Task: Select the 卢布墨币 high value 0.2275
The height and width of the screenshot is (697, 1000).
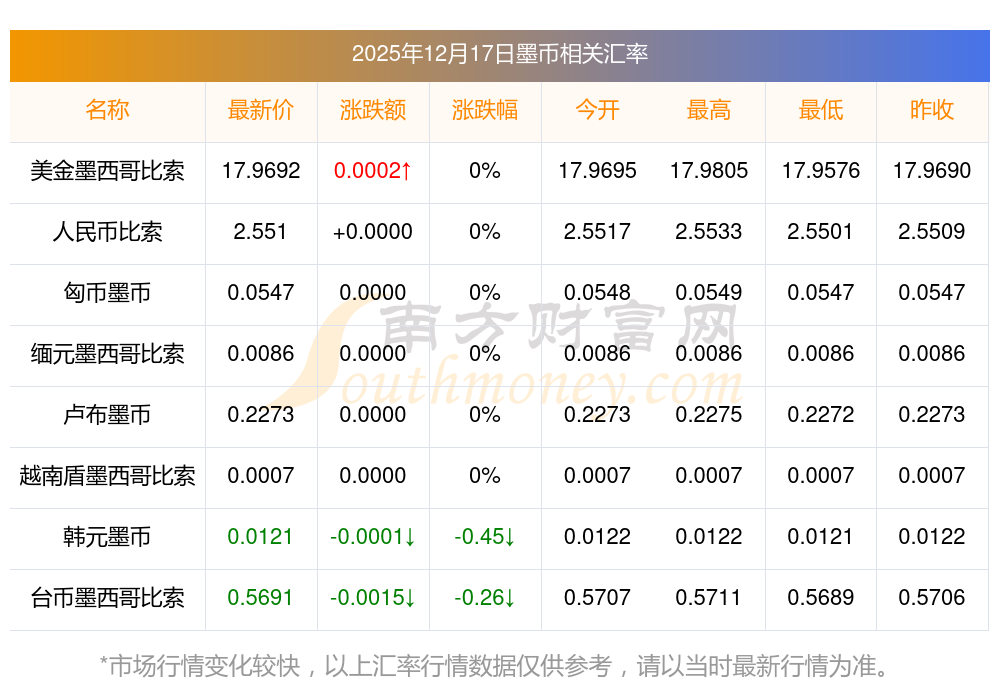Action: coord(709,415)
